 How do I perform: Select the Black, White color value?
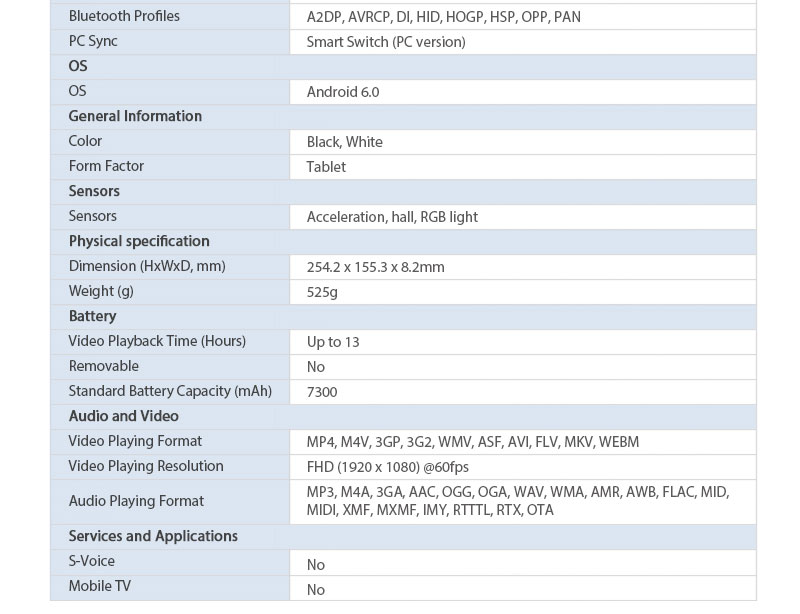coord(345,142)
